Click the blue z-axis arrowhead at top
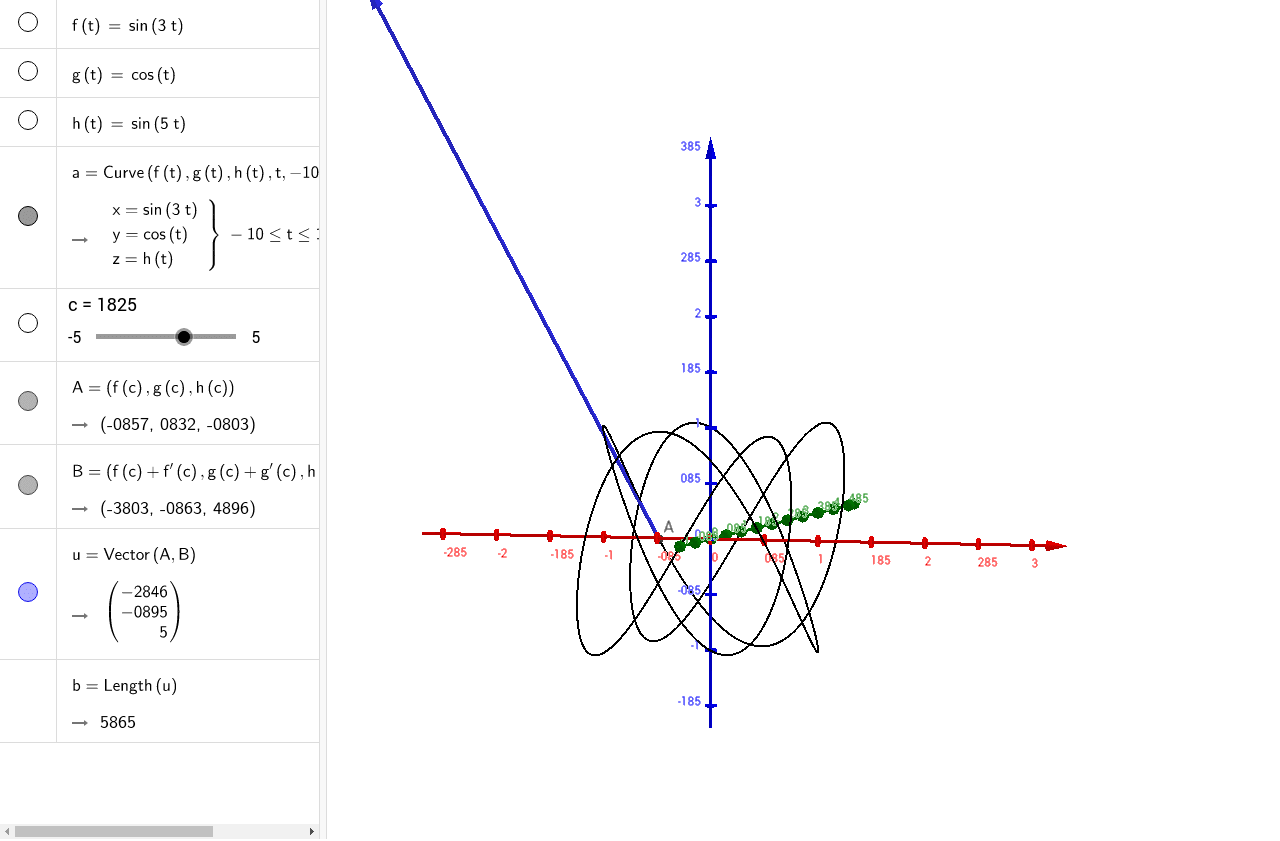Viewport: 1280px width, 841px height. pyautogui.click(x=710, y=149)
